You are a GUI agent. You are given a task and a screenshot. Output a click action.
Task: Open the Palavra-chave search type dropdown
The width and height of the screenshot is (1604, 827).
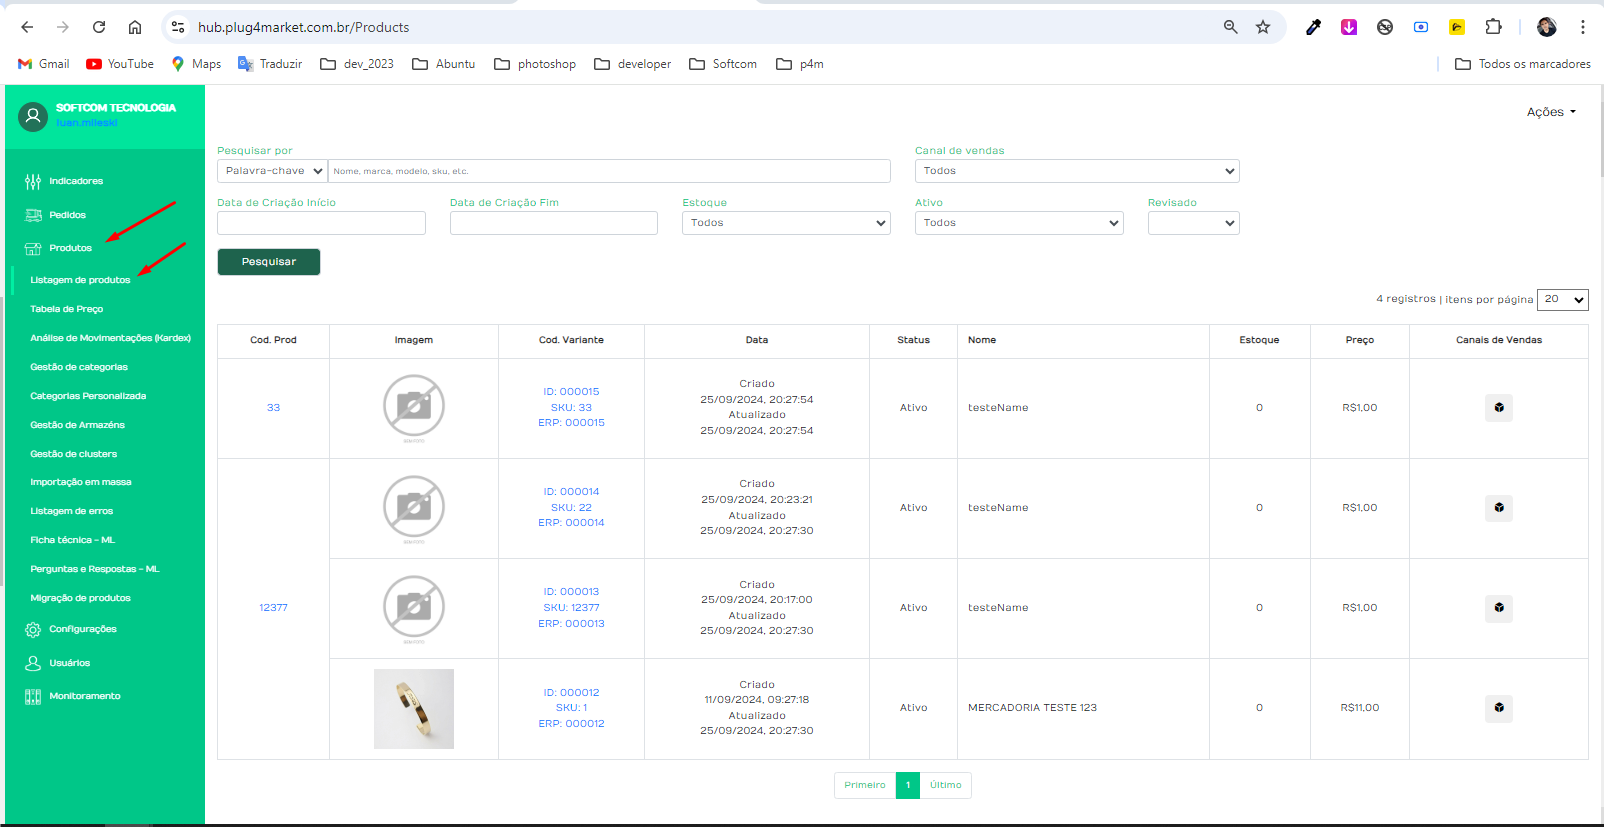[x=272, y=171]
